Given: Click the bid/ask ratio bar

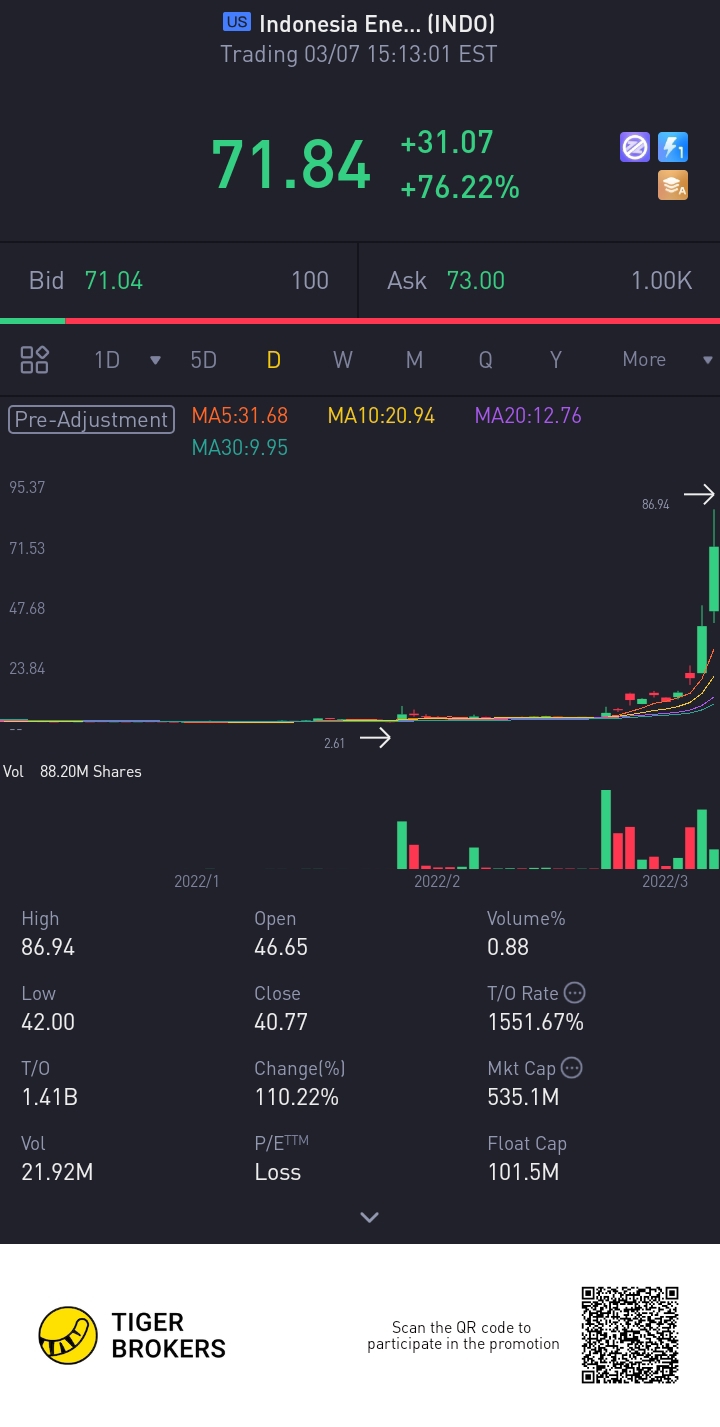Looking at the screenshot, I should (360, 321).
